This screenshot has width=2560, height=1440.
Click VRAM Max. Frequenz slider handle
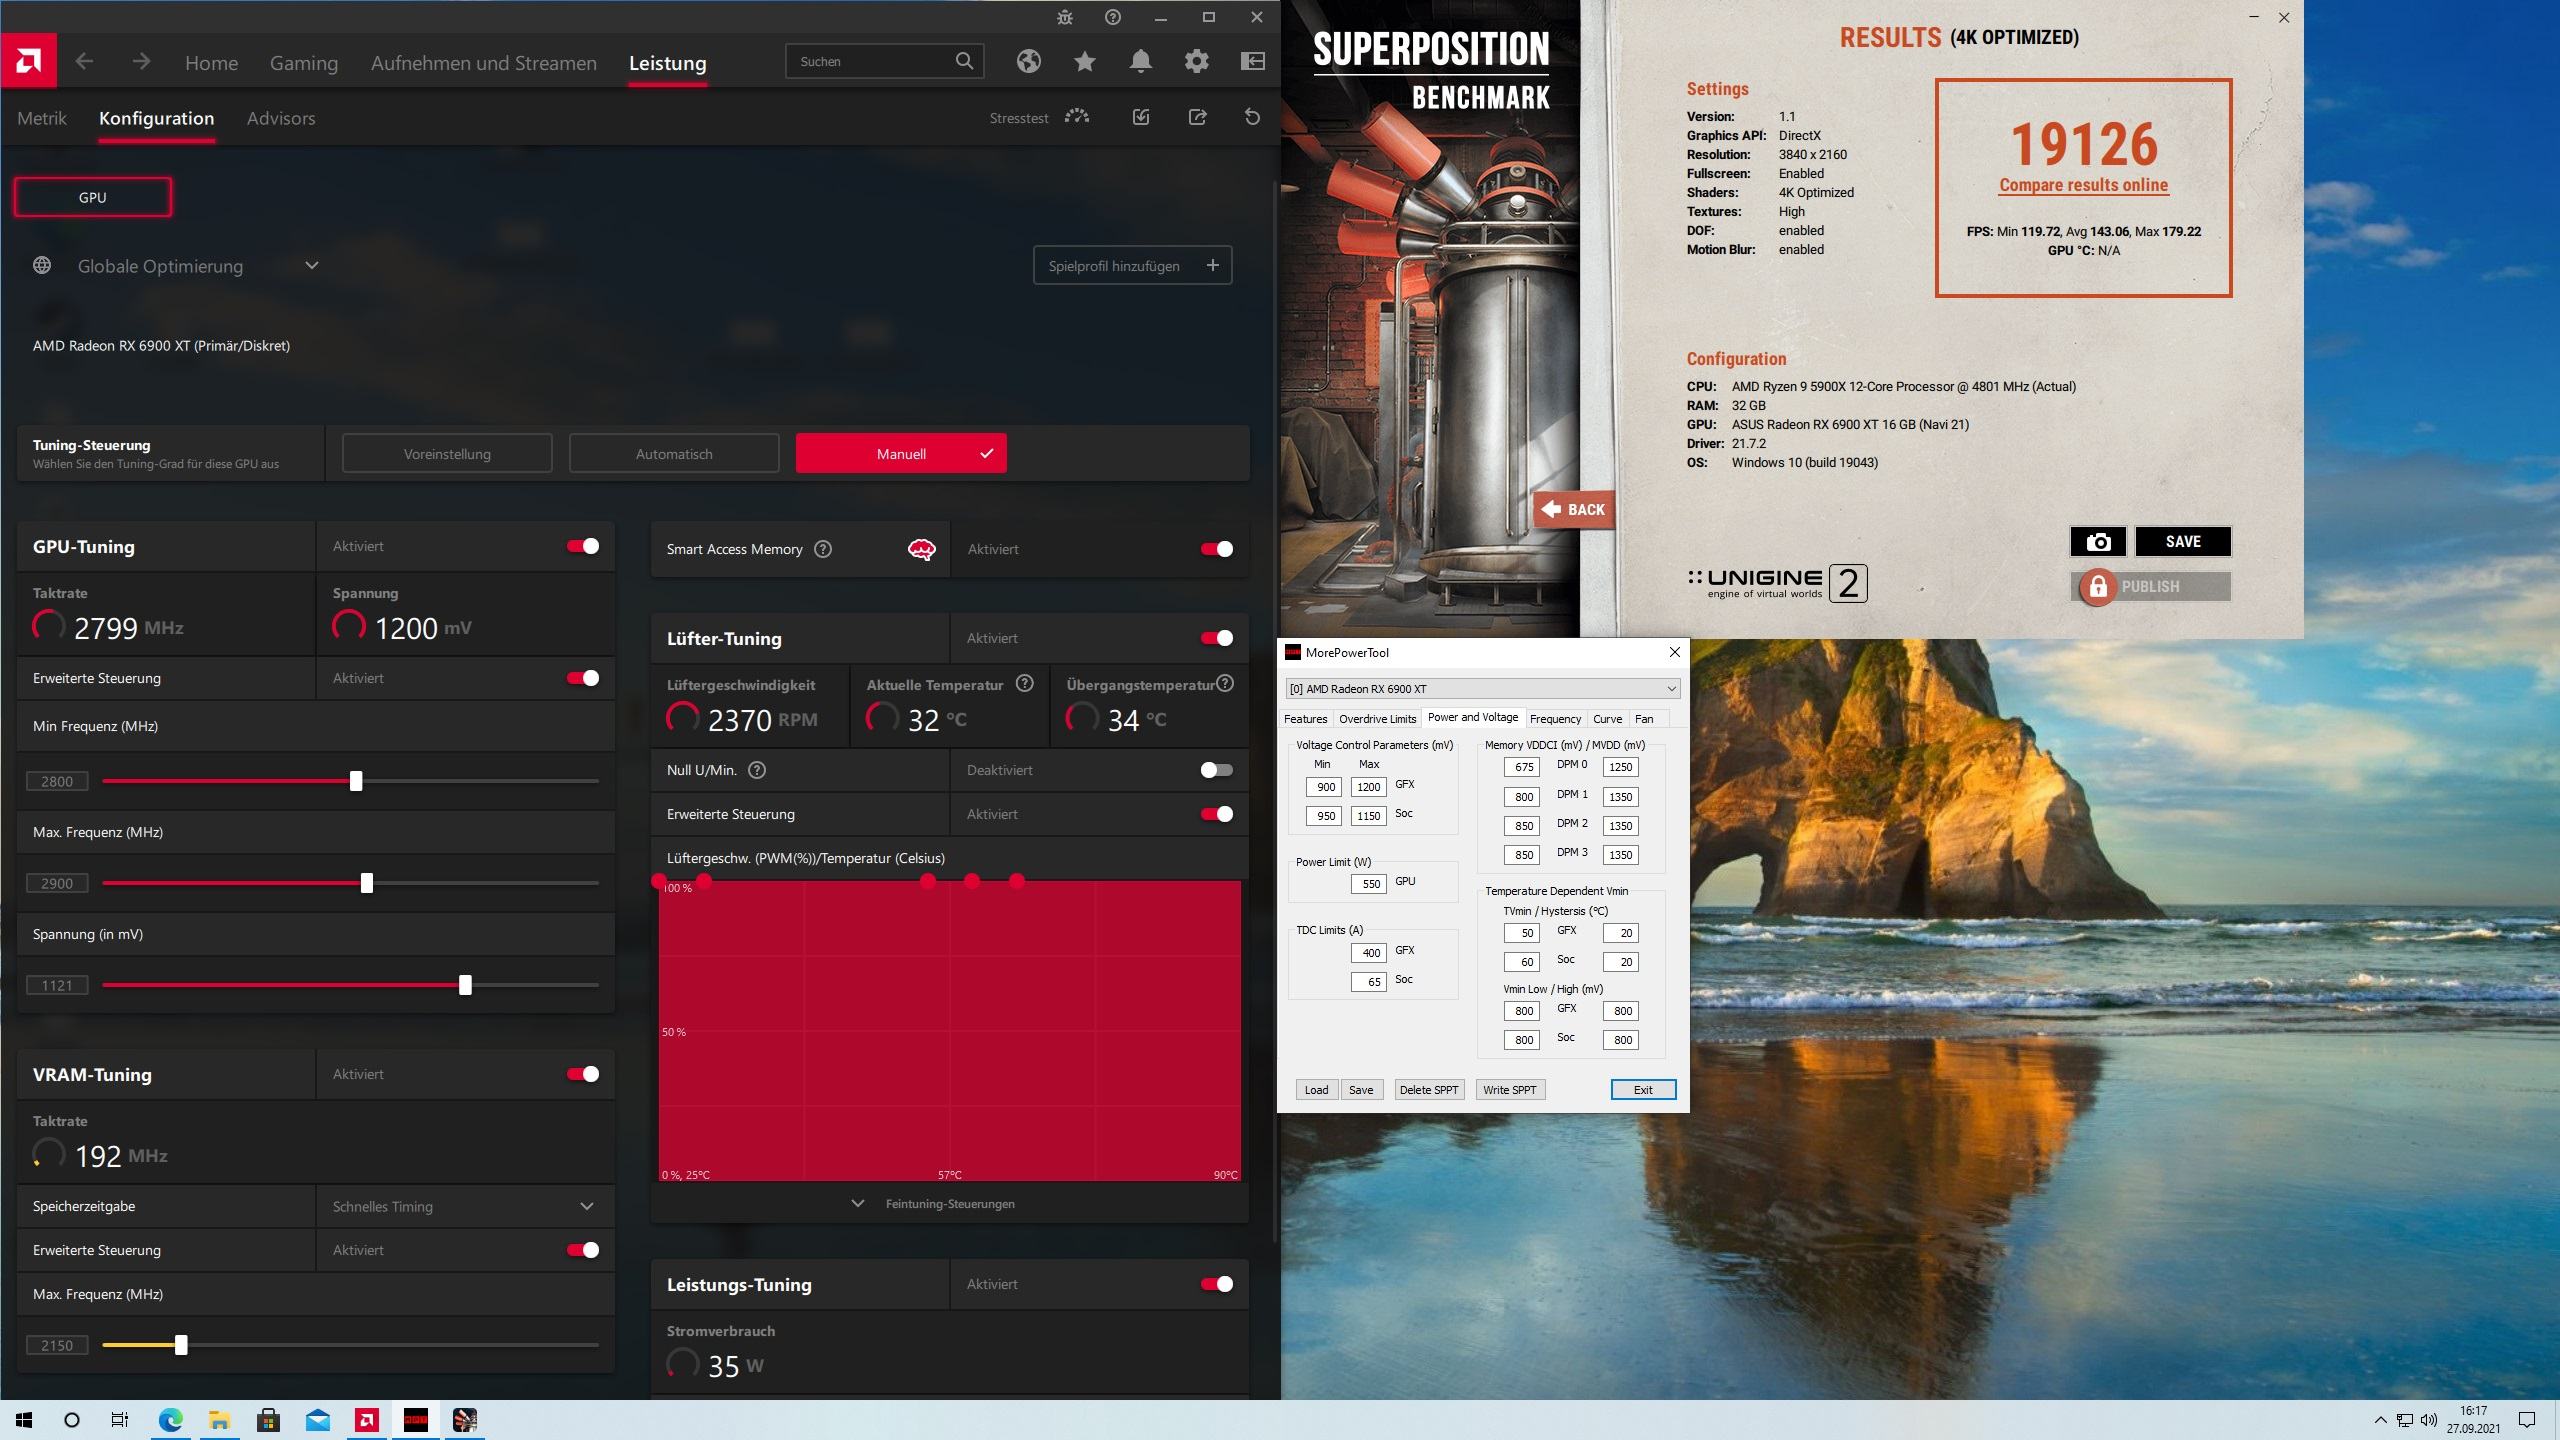(181, 1345)
